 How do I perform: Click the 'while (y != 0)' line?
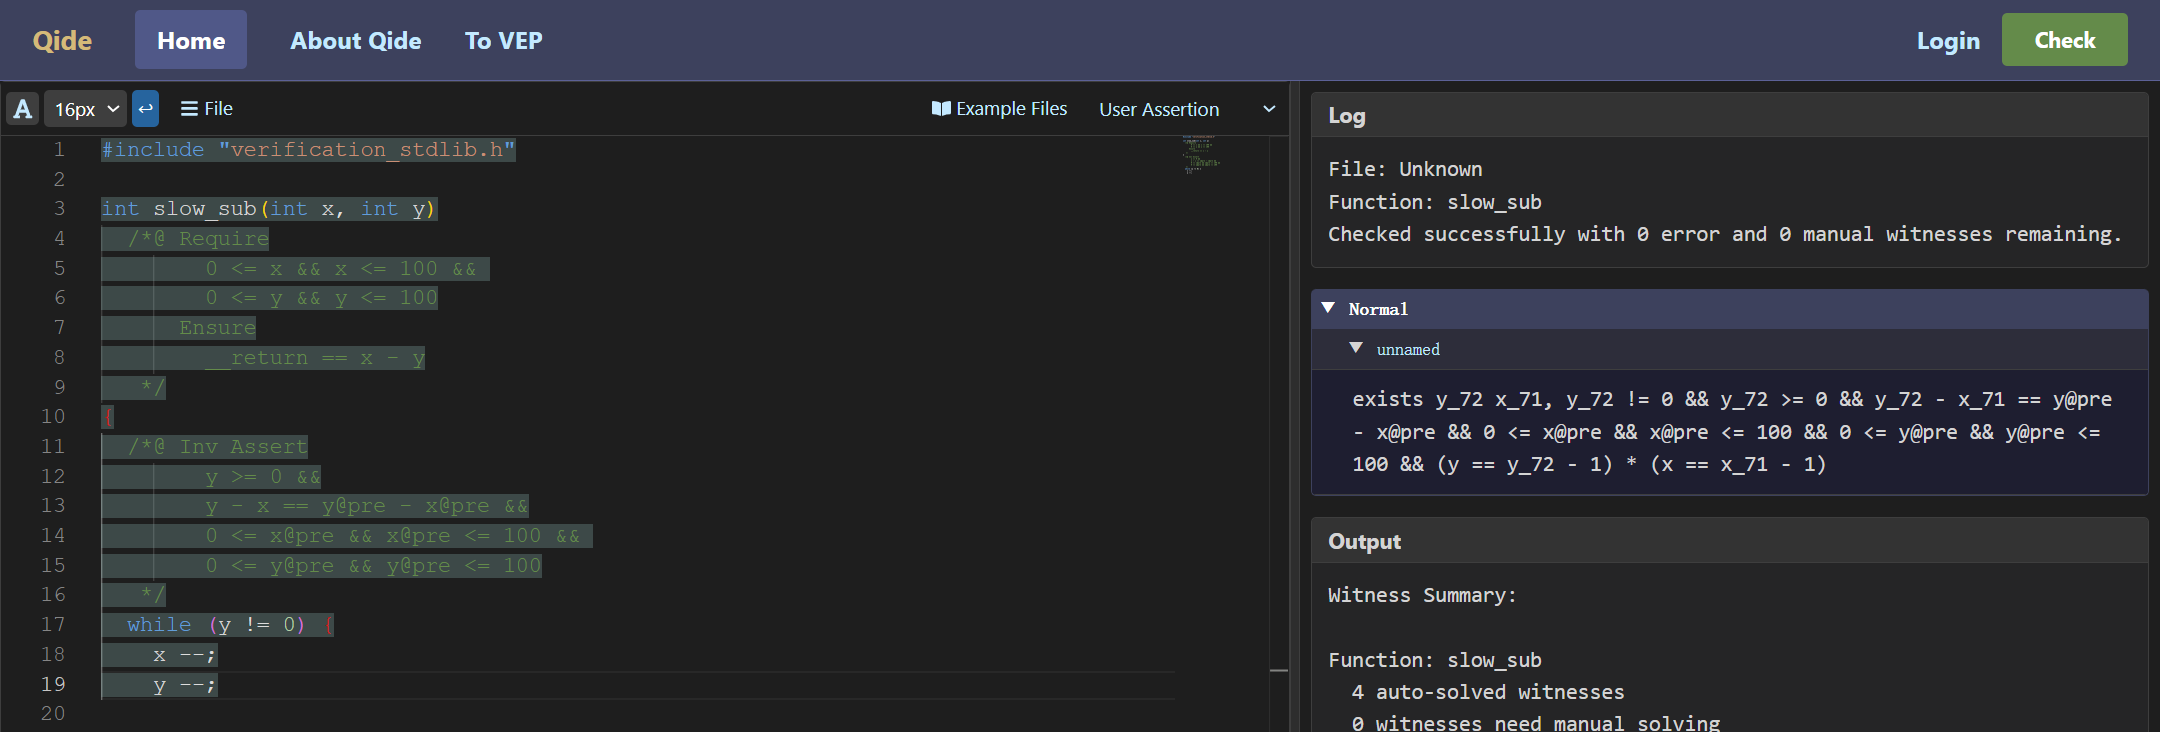click(x=217, y=625)
